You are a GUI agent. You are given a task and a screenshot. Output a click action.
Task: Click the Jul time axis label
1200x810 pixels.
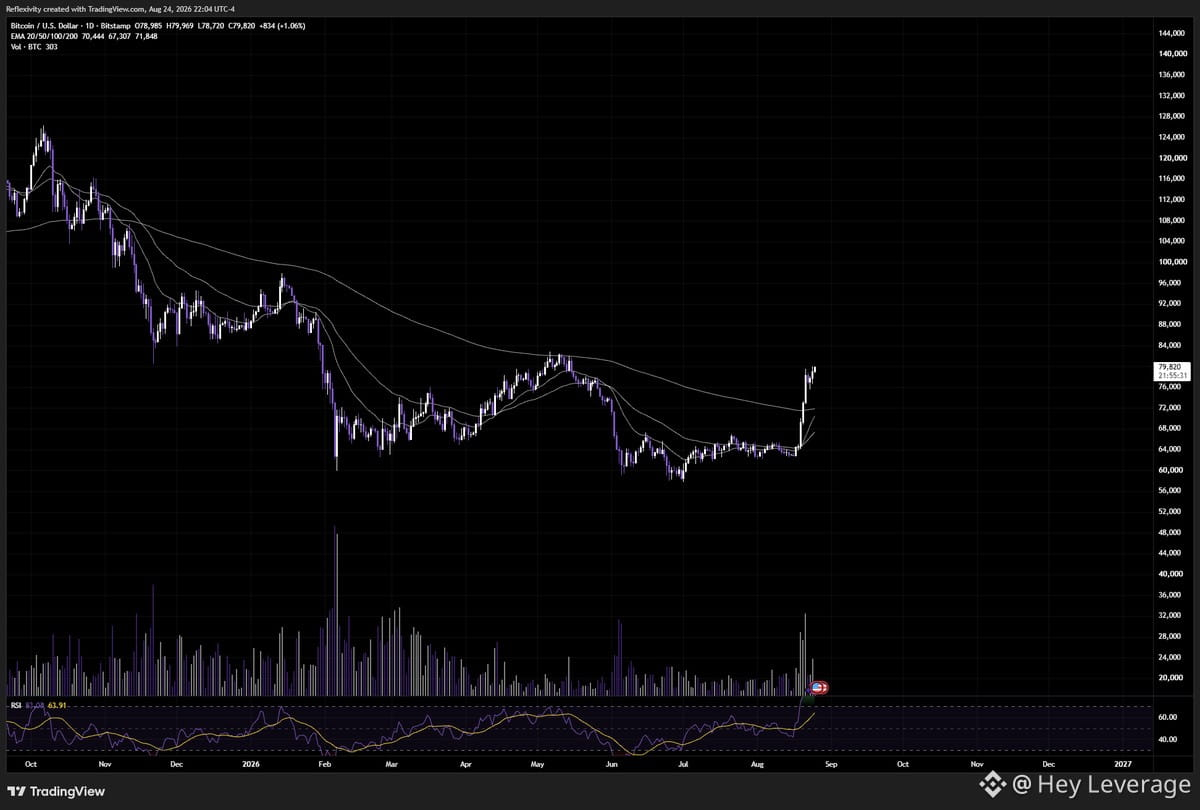click(683, 764)
